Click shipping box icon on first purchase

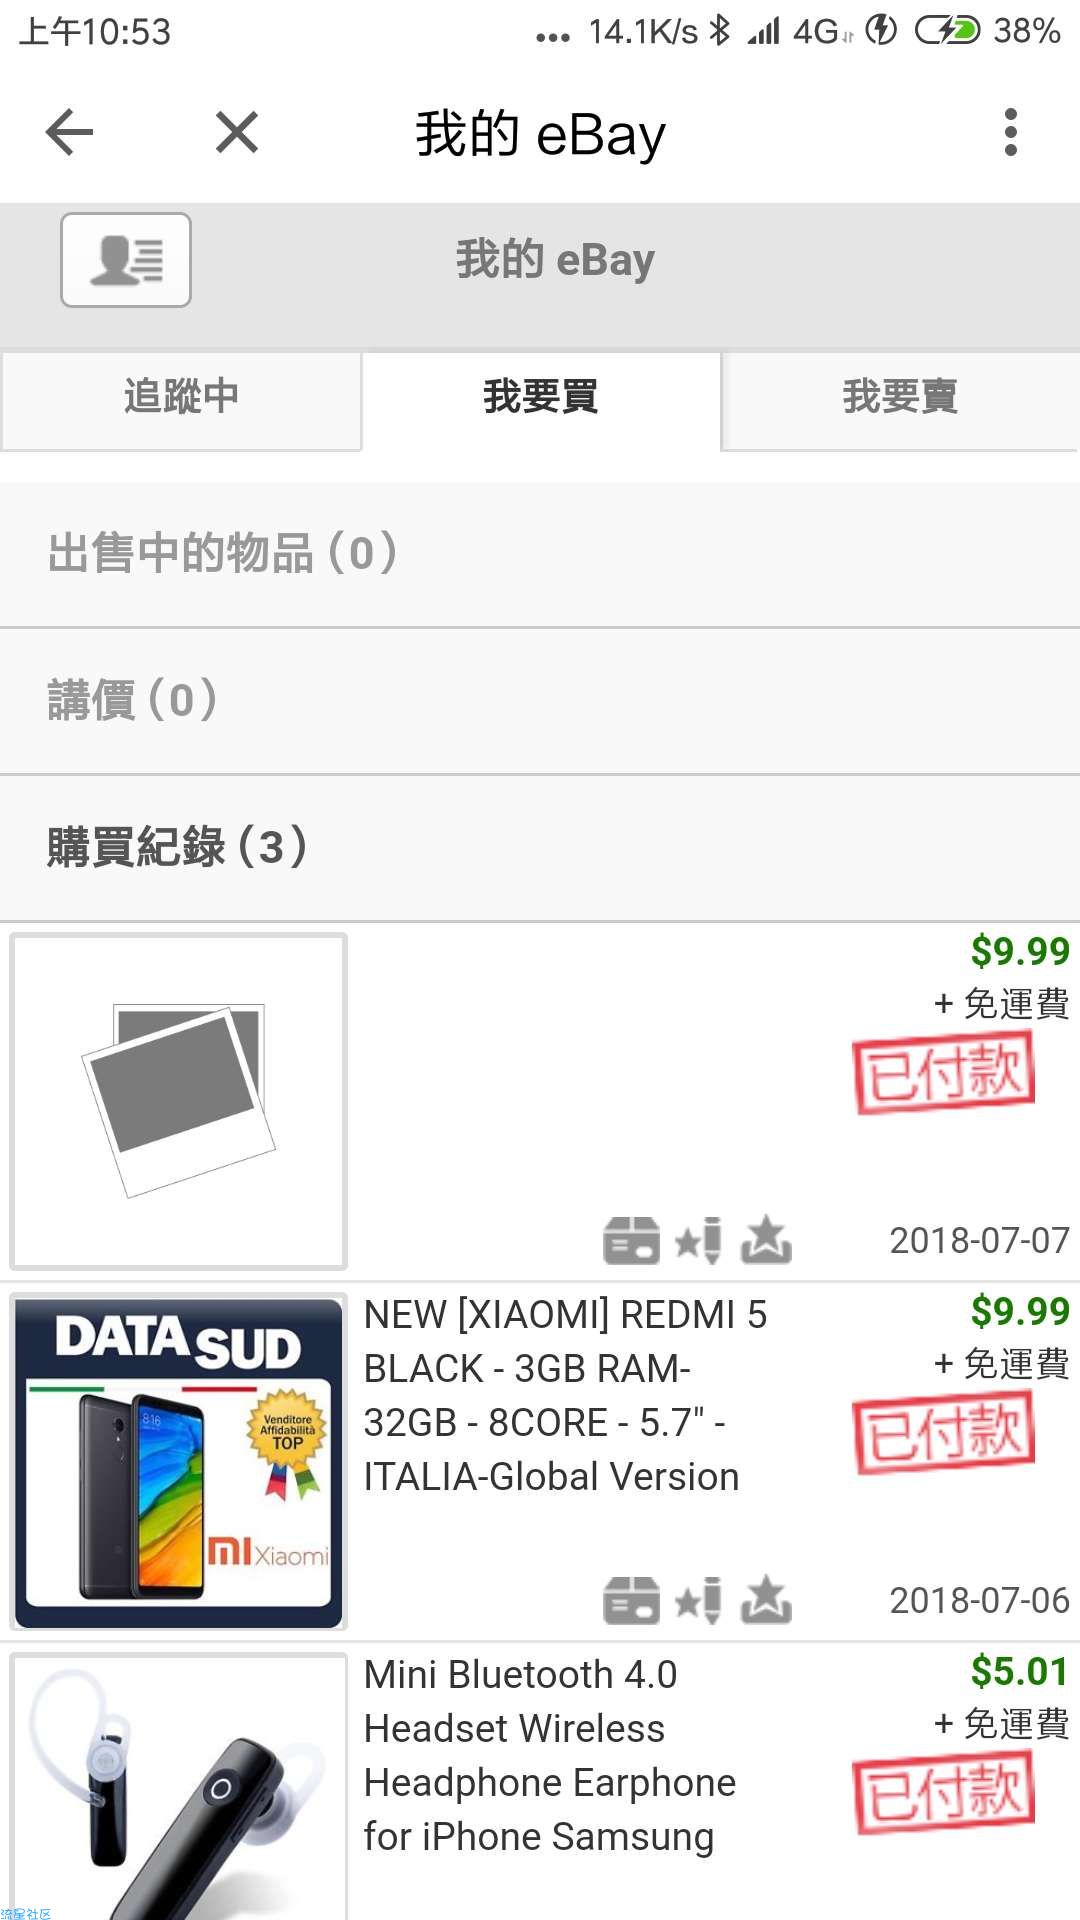tap(631, 1240)
